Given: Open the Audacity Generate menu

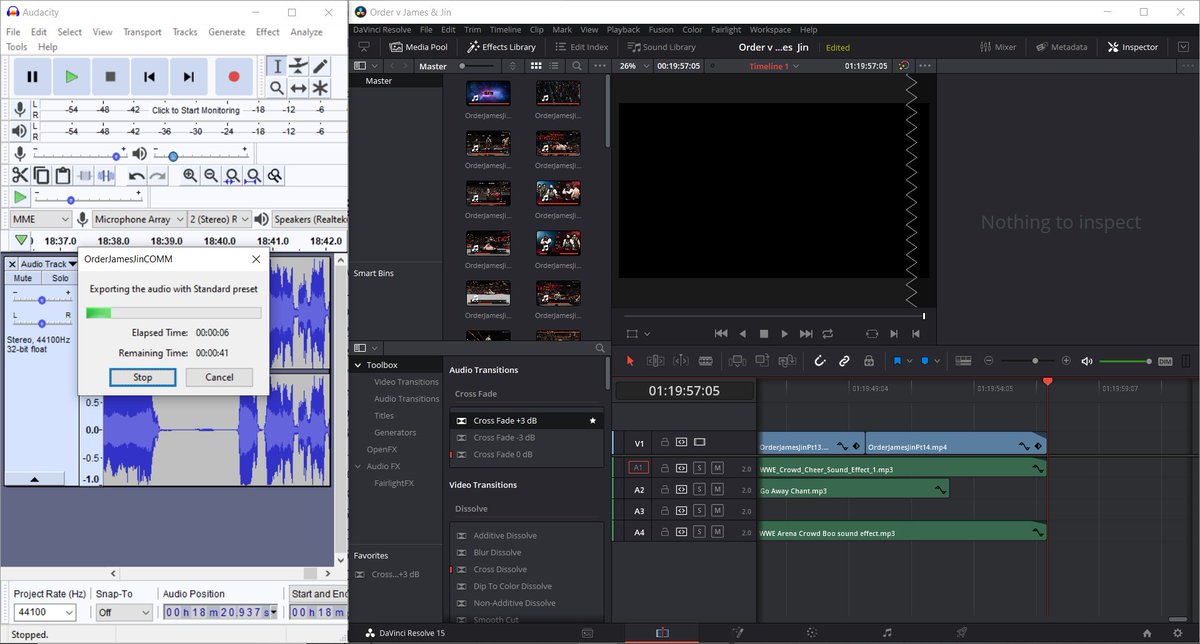Looking at the screenshot, I should [227, 32].
